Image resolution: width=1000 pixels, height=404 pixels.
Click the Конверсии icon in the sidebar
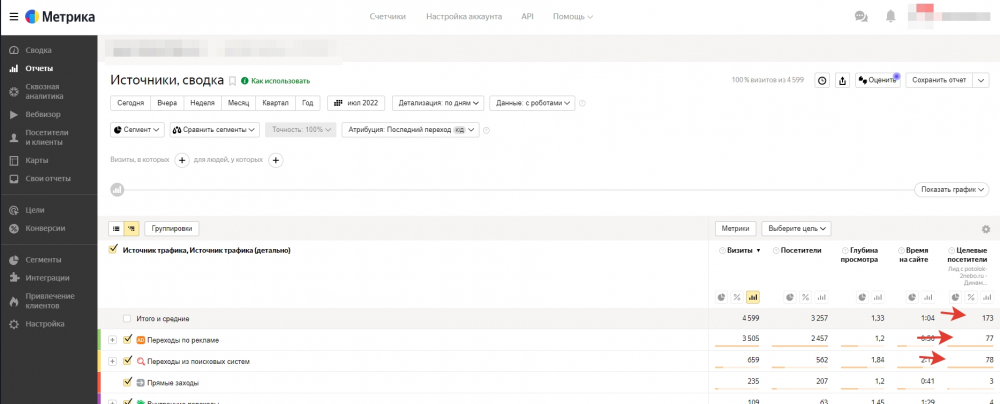(13, 228)
